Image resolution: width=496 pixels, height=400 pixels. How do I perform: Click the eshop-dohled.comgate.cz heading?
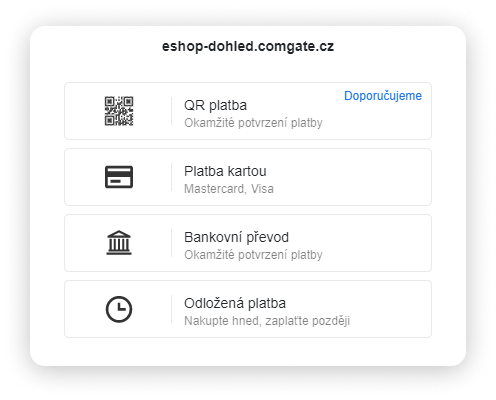pyautogui.click(x=248, y=46)
